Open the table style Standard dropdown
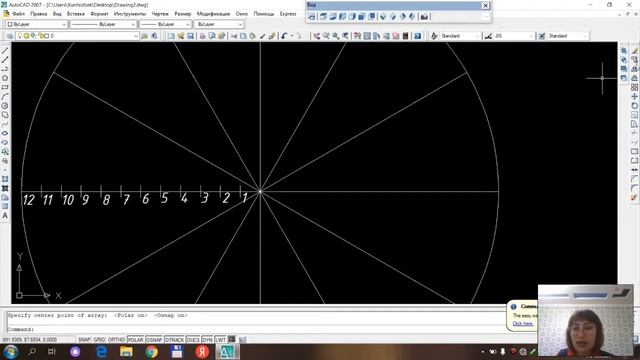Image resolution: width=640 pixels, height=360 pixels. point(567,36)
